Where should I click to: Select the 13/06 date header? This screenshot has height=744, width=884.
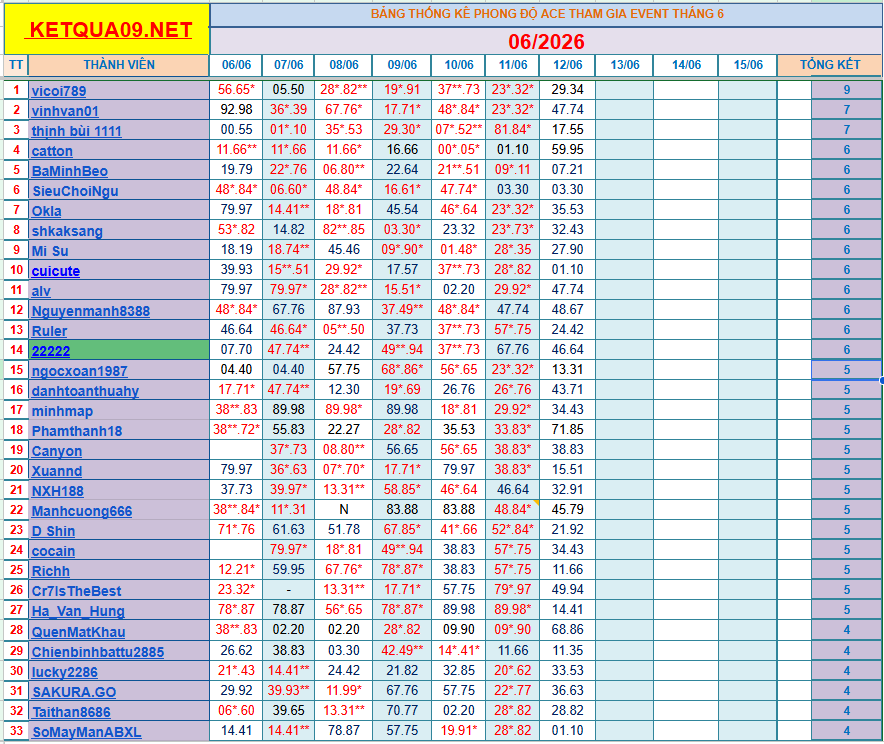625,65
